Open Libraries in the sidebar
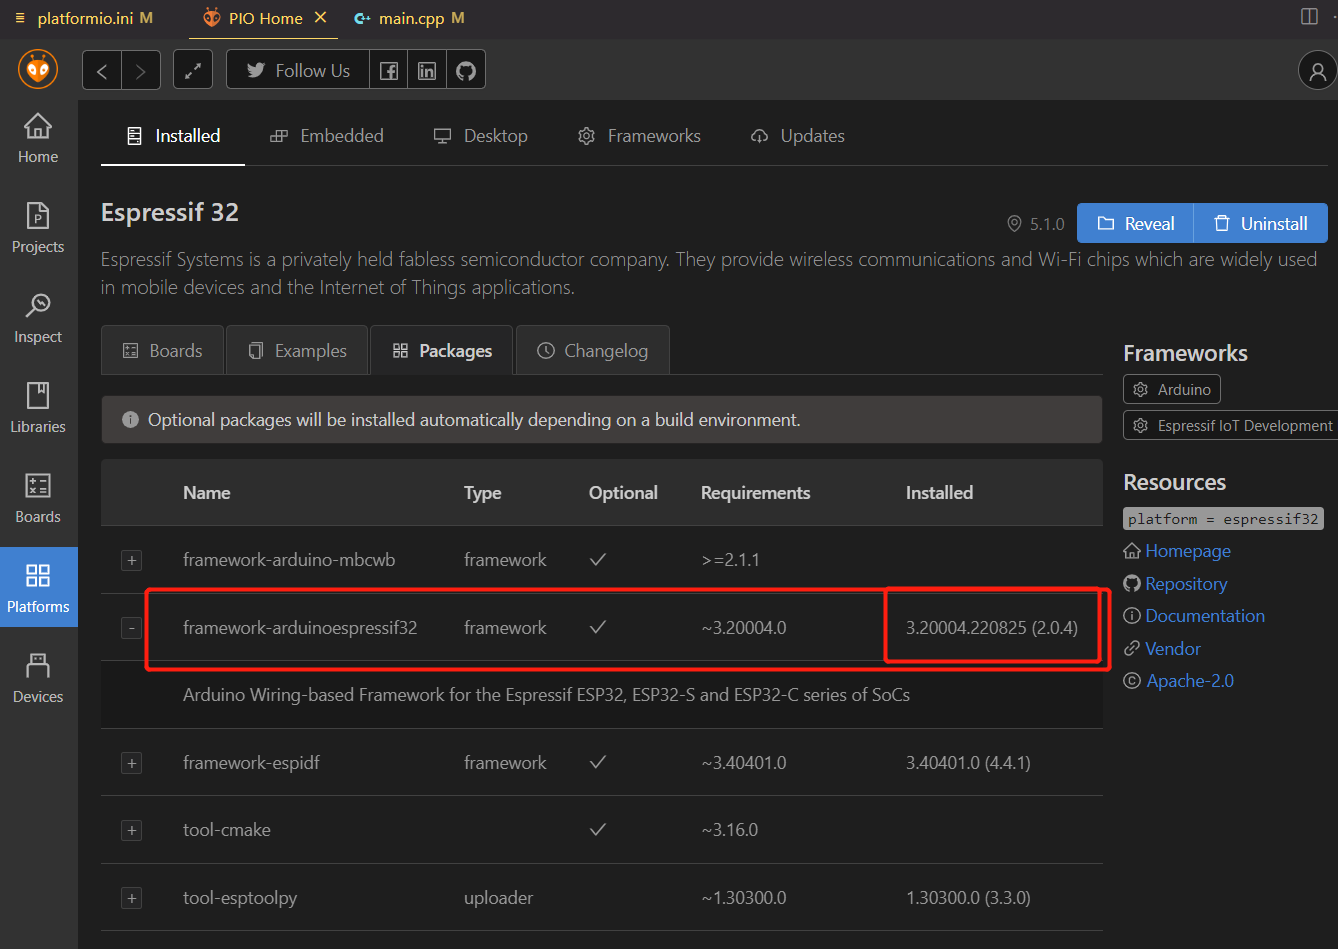1338x949 pixels. 38,409
